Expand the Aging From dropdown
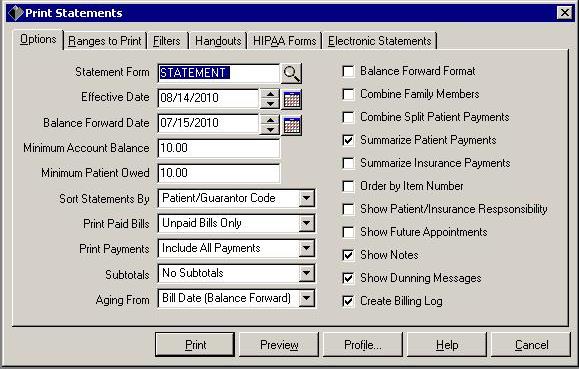Image resolution: width=579 pixels, height=369 pixels. pyautogui.click(x=306, y=298)
